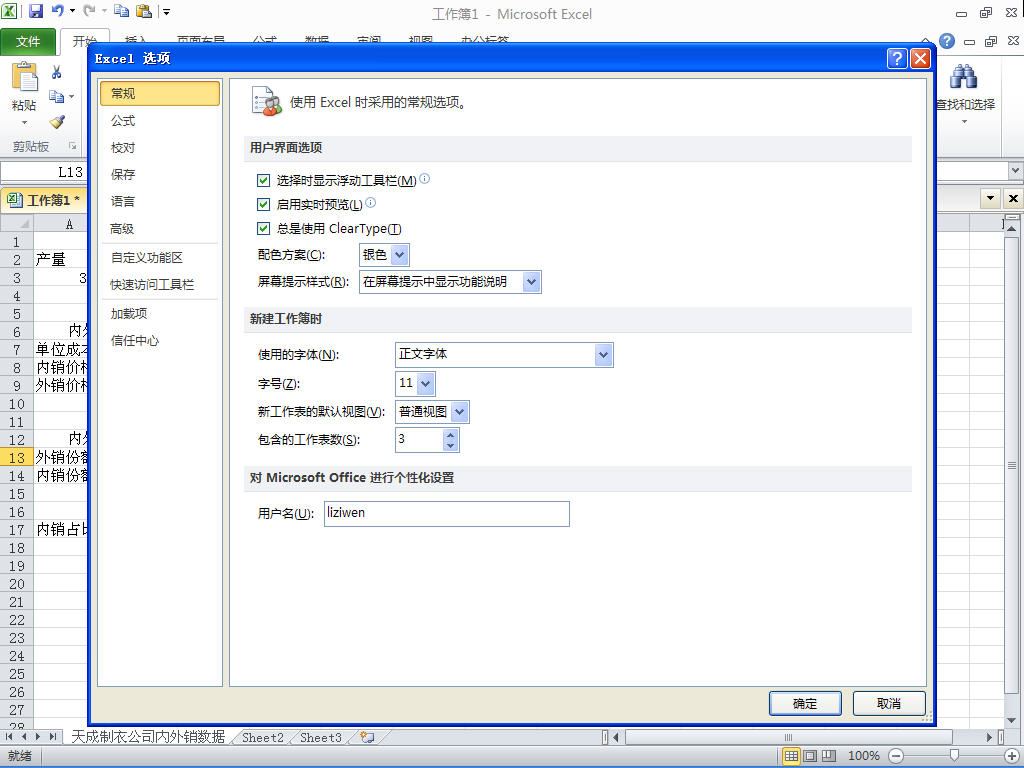
Task: Click the vertical scrollbar down arrow
Action: (1012, 720)
